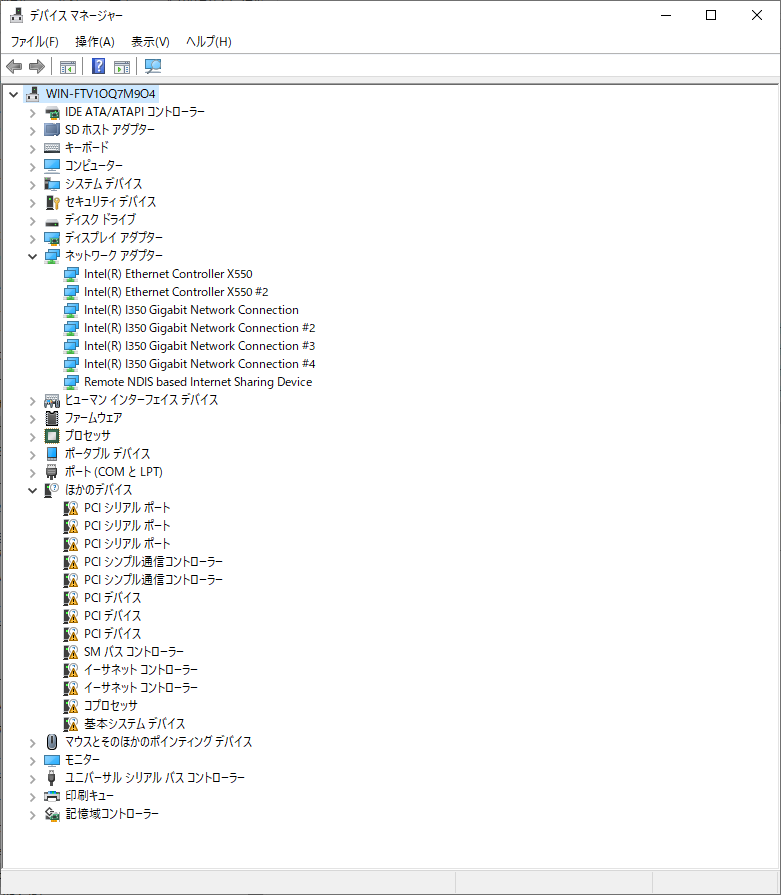Expand the モニター node

(33, 760)
